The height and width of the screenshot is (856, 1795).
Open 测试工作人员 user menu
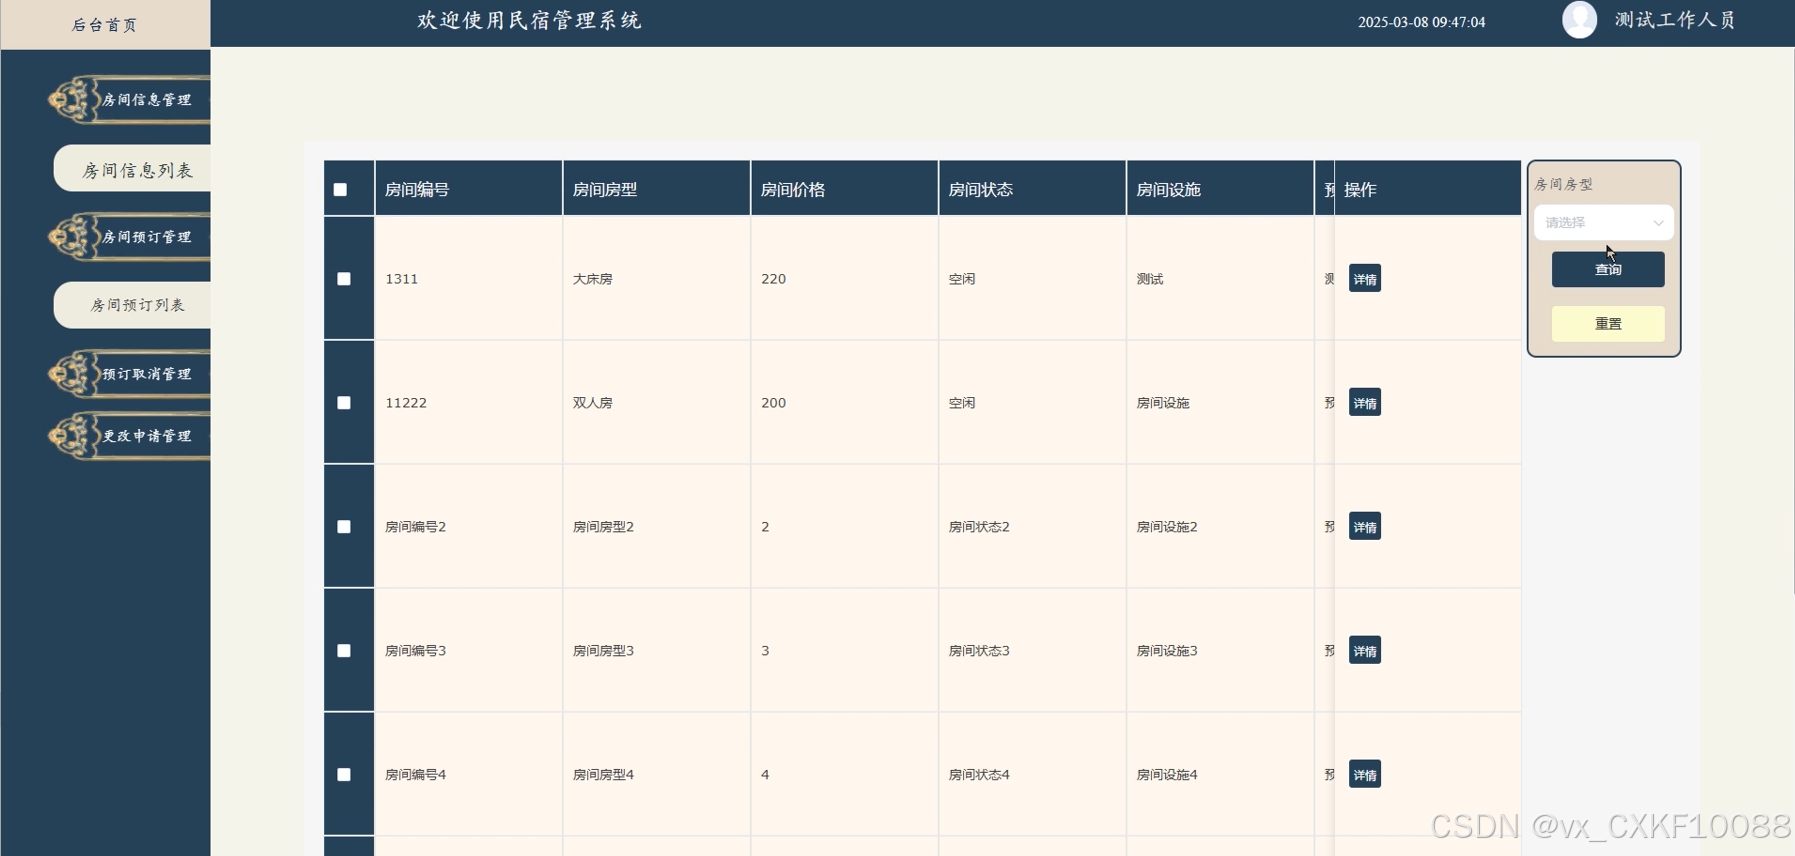click(x=1675, y=20)
